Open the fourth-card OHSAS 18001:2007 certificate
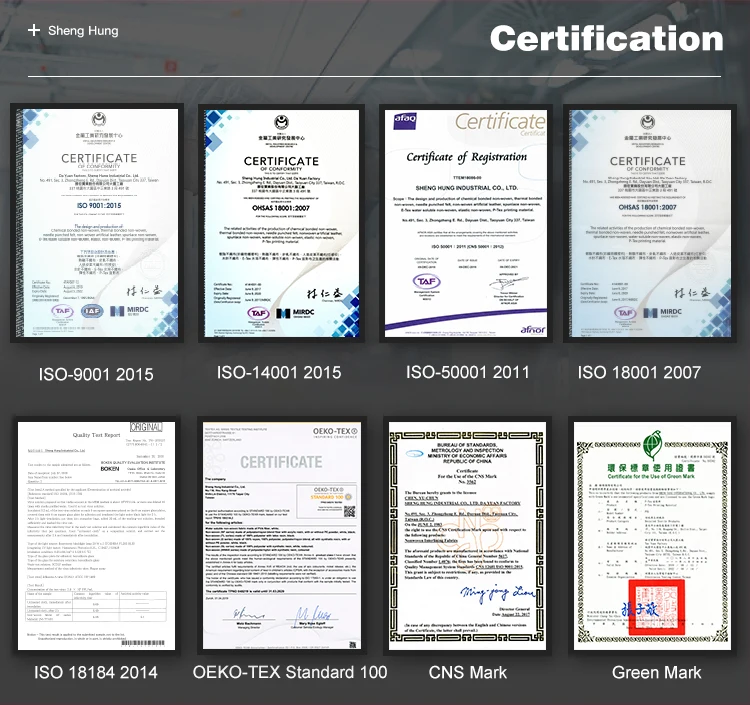This screenshot has width=750, height=705. pos(650,223)
